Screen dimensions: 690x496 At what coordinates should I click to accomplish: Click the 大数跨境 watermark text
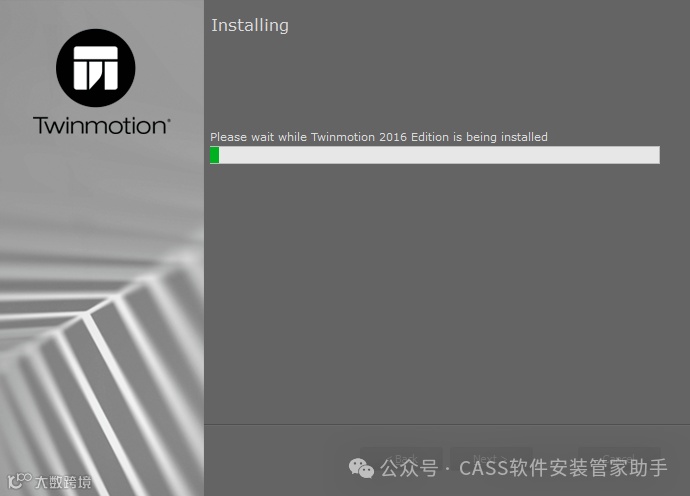(x=63, y=482)
